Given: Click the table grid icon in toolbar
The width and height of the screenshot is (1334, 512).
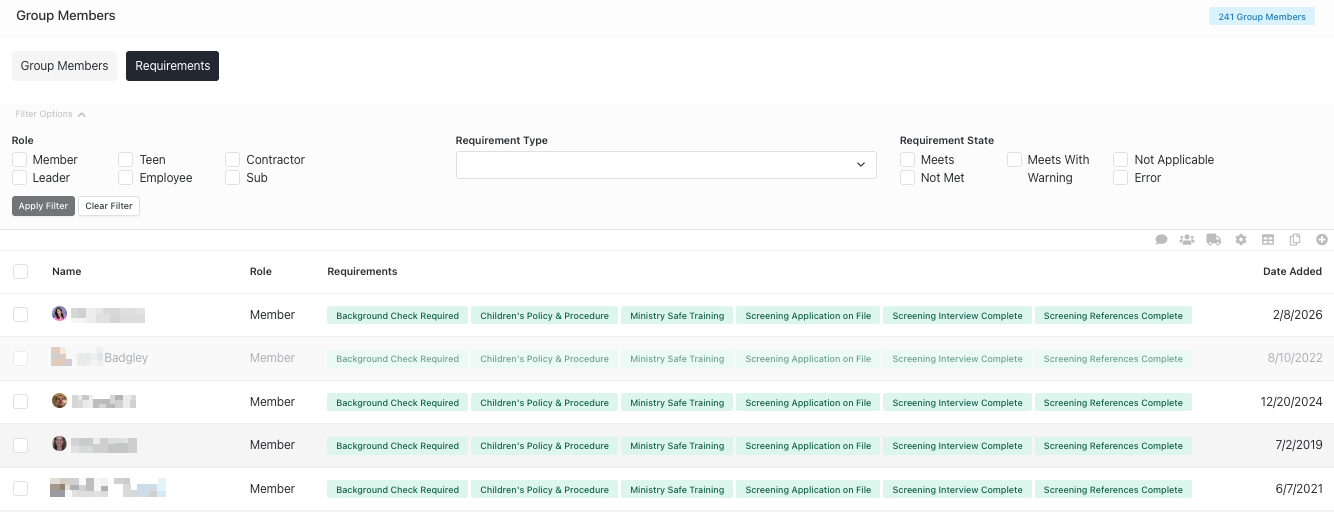Looking at the screenshot, I should click(x=1268, y=240).
